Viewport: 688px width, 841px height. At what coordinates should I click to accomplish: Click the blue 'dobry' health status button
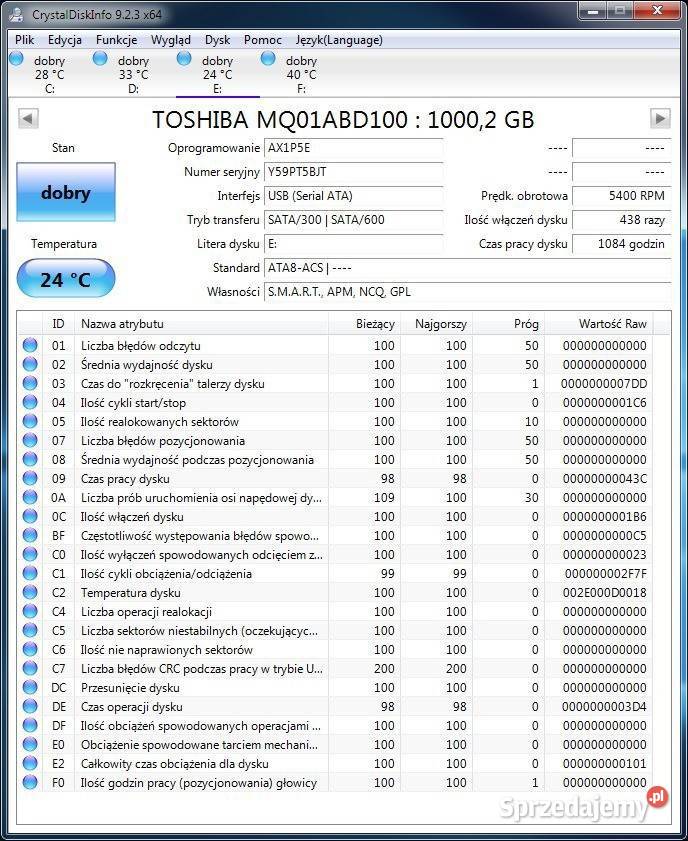tap(66, 193)
